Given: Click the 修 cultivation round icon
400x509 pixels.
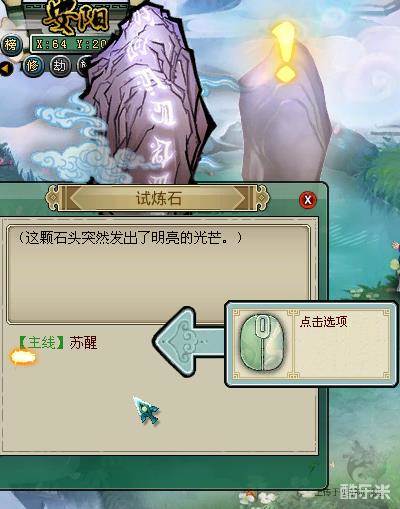Looking at the screenshot, I should (x=33, y=65).
